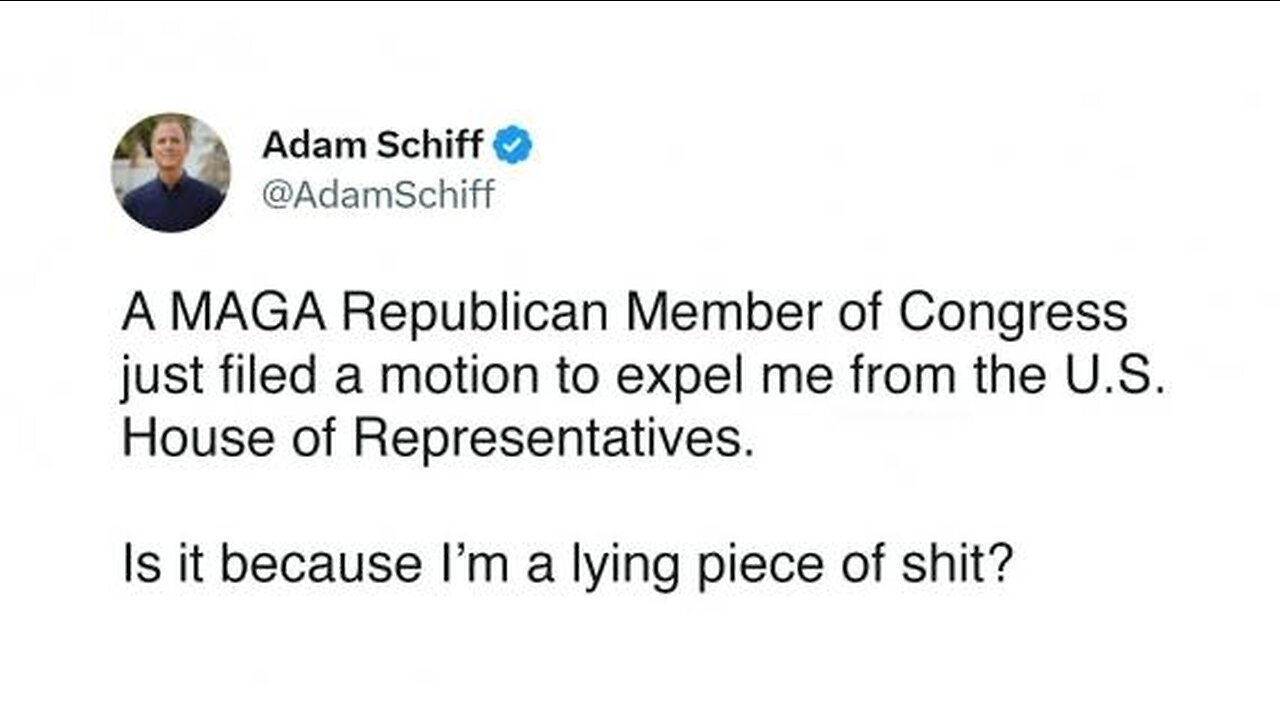Click the @AdamSchiff handle
The width and height of the screenshot is (1280, 720).
point(378,194)
